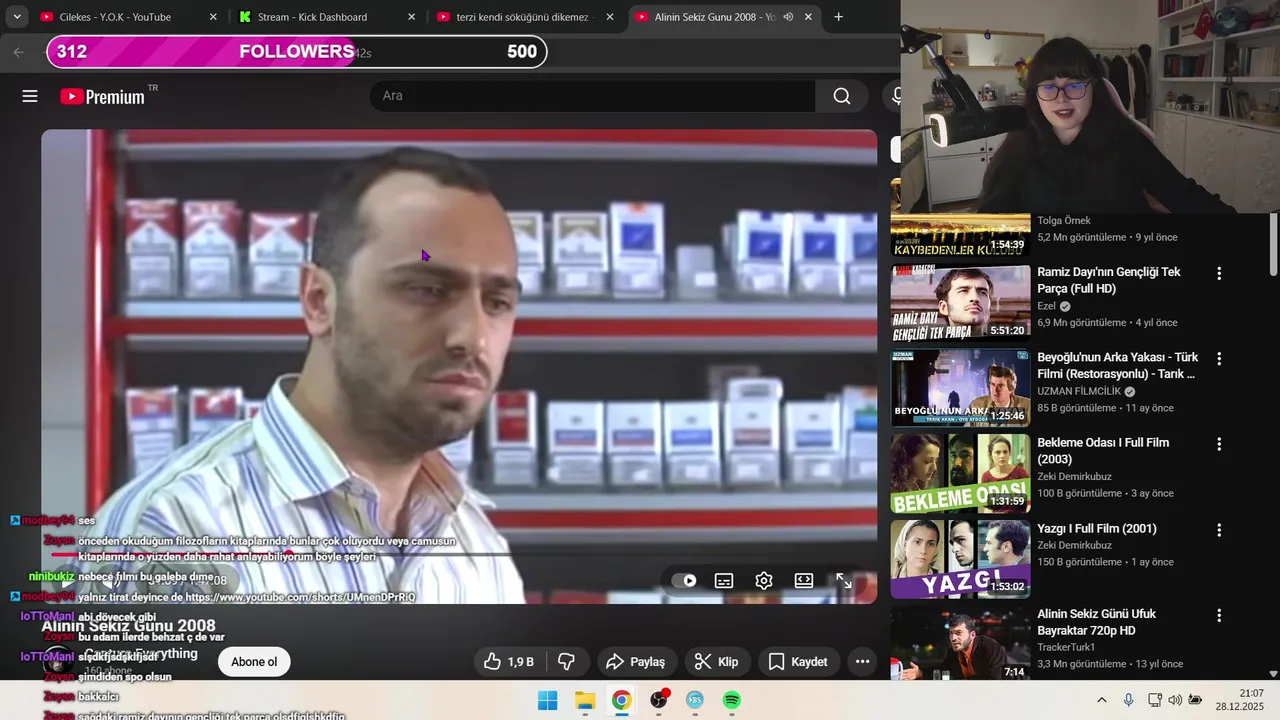Toggle the autoplay switch in the player
Viewport: 1280px width, 720px height.
(684, 581)
